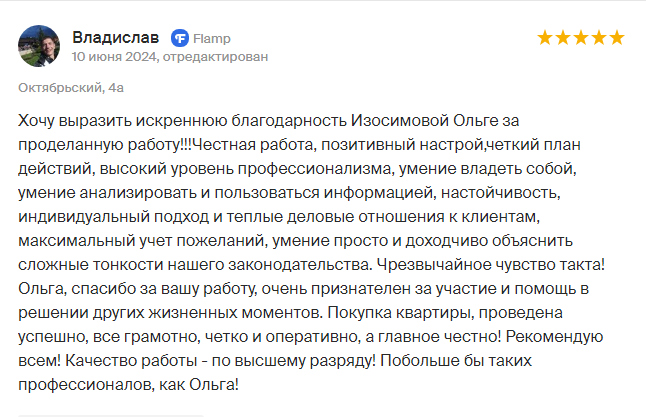The image size is (646, 417).
Task: Click the word законодательства in the review
Action: pyautogui.click(x=299, y=265)
